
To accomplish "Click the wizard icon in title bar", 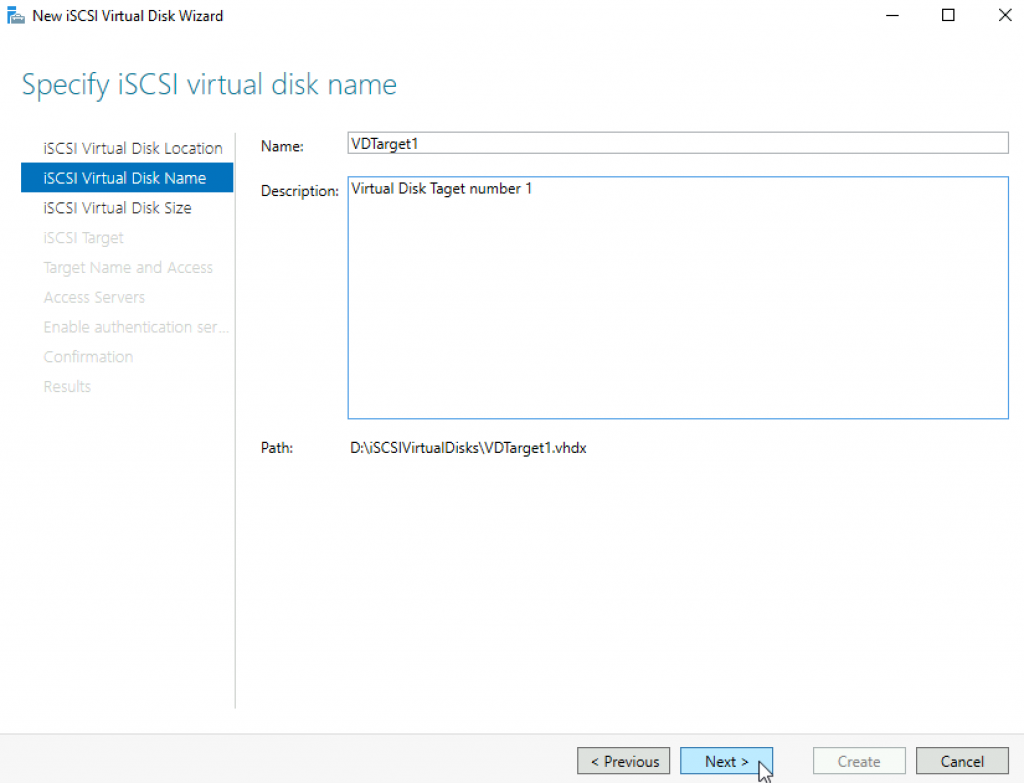I will tap(16, 15).
